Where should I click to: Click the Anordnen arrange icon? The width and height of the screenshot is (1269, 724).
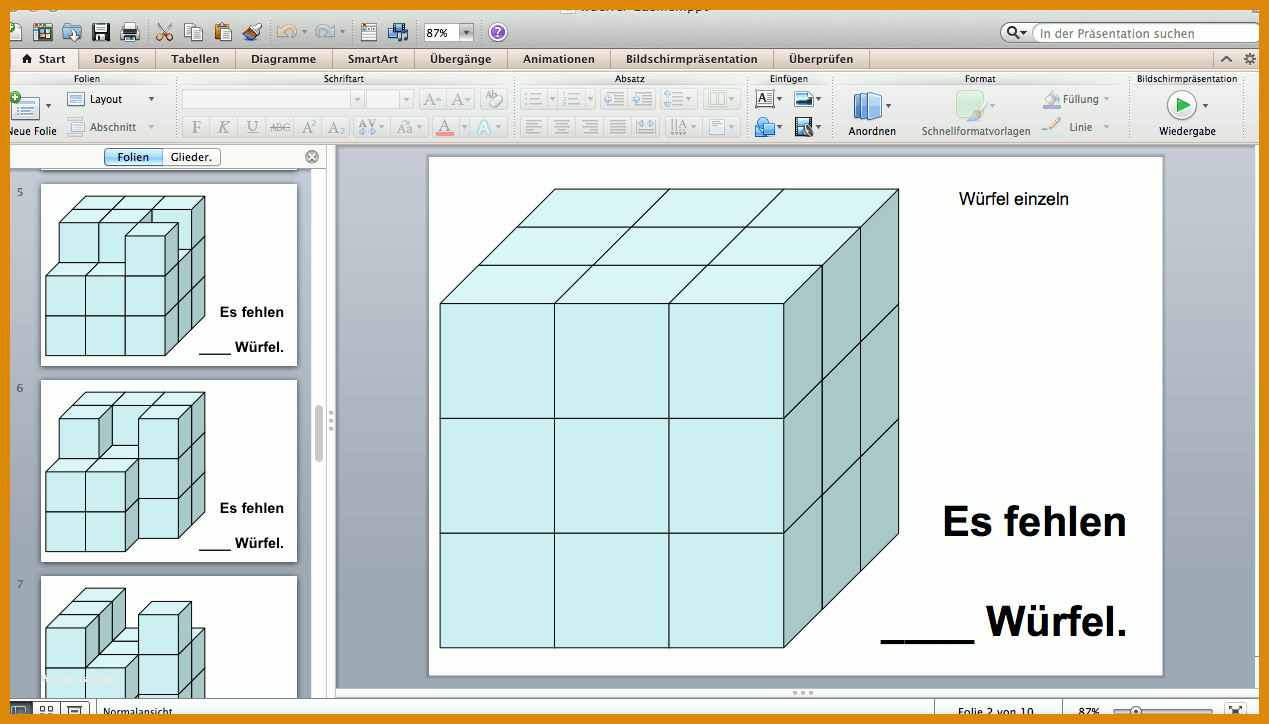coord(869,106)
